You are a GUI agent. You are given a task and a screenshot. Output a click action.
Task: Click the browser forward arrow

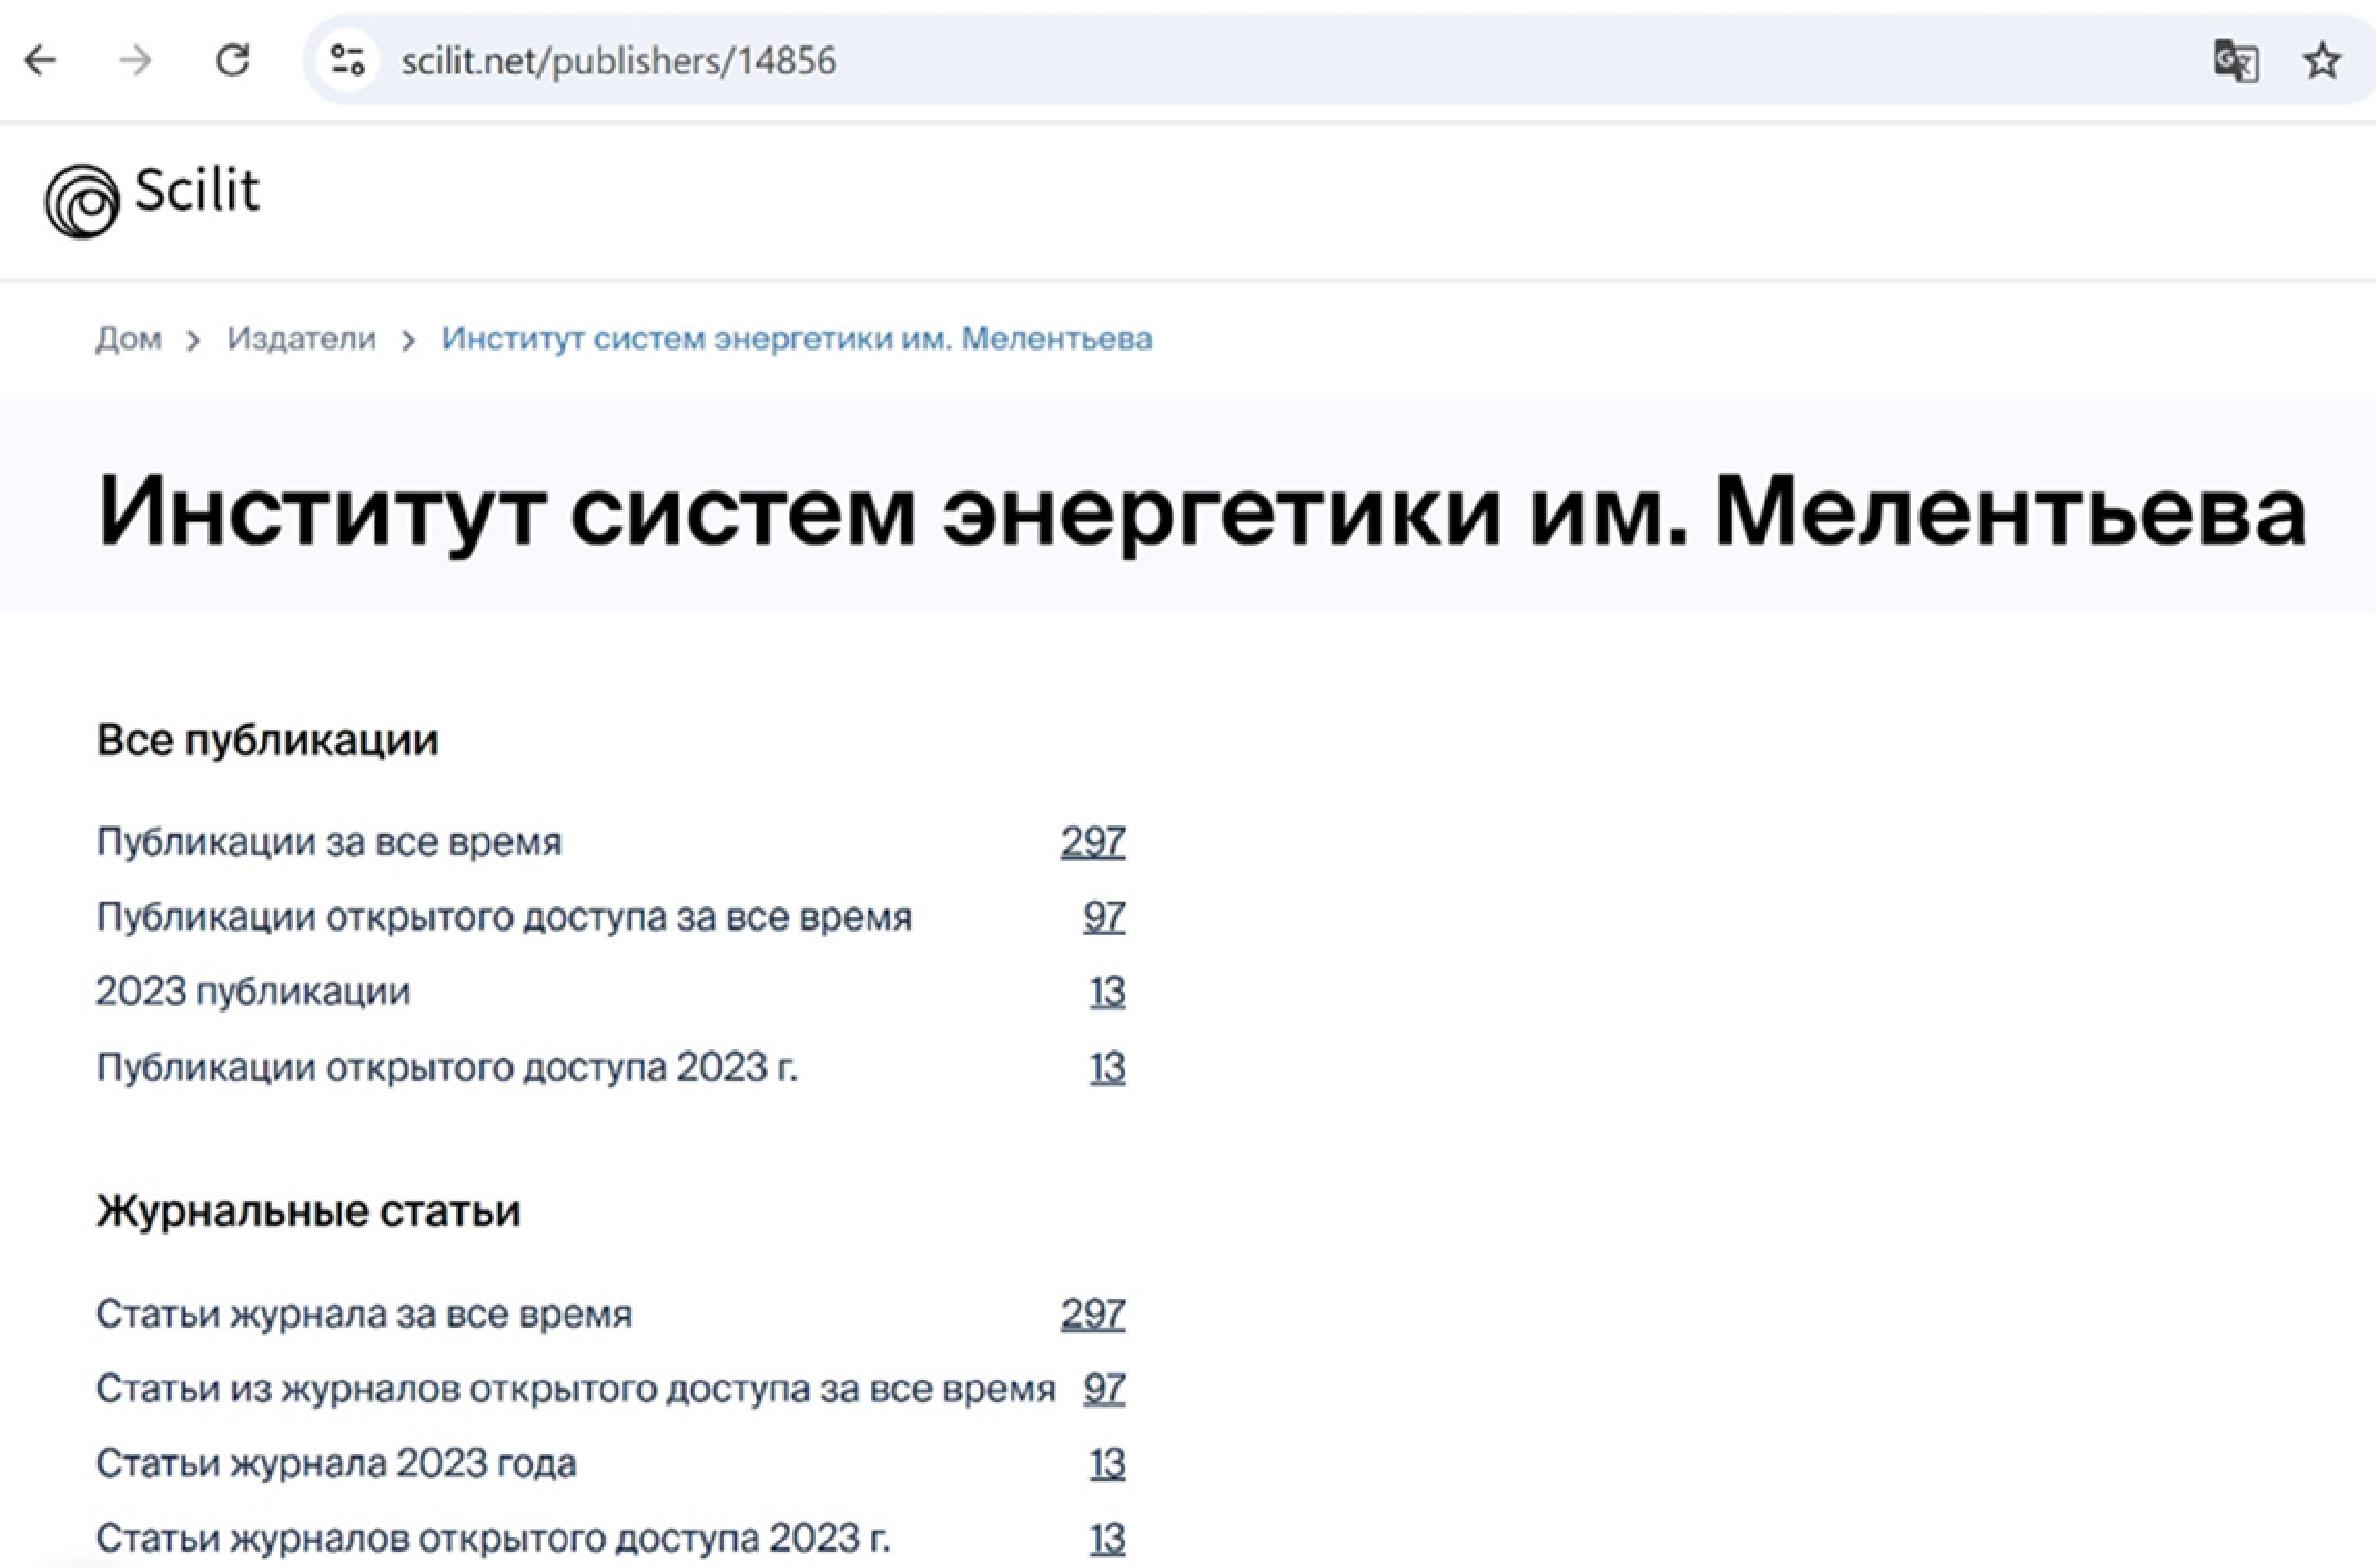[135, 61]
